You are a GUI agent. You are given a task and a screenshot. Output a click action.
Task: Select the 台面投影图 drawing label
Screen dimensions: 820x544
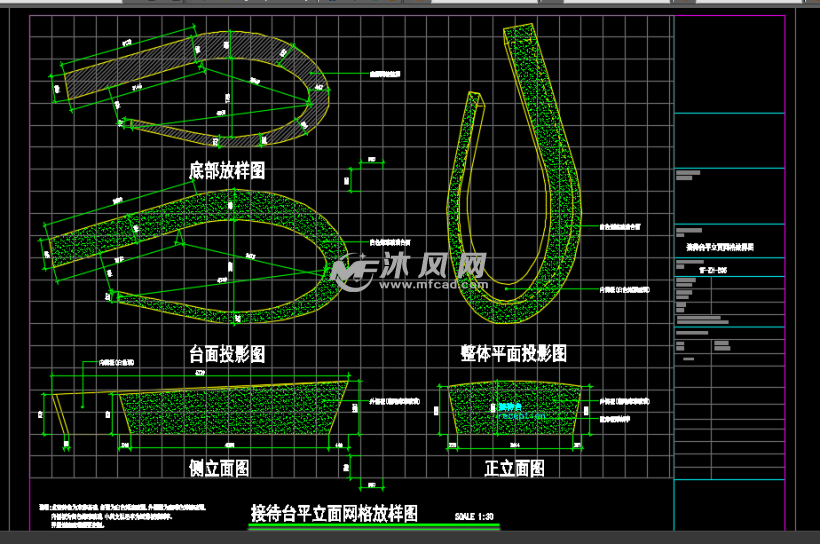click(227, 354)
